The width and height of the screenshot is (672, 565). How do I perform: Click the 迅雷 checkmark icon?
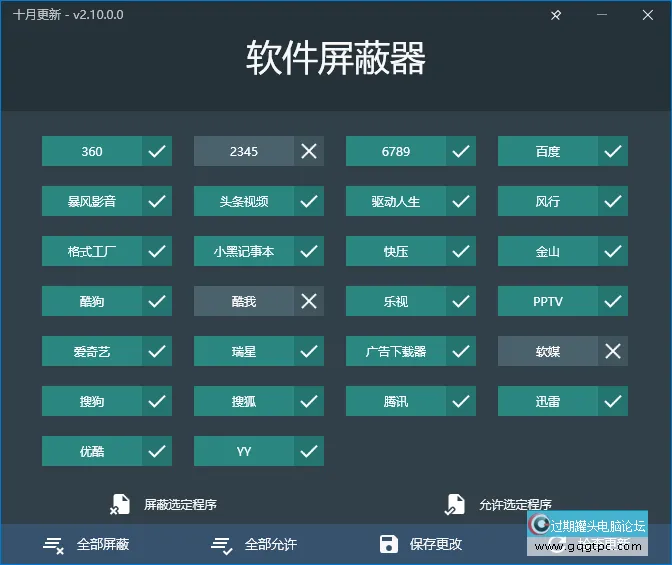click(x=613, y=401)
